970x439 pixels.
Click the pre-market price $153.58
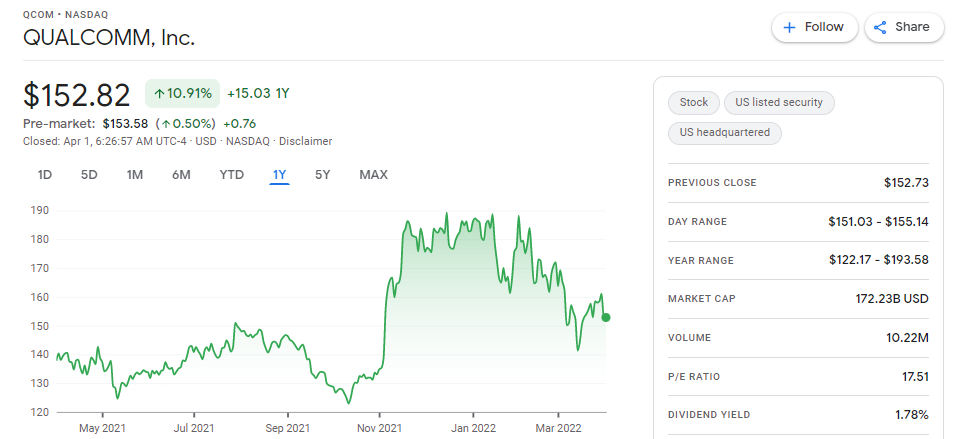click(x=125, y=123)
